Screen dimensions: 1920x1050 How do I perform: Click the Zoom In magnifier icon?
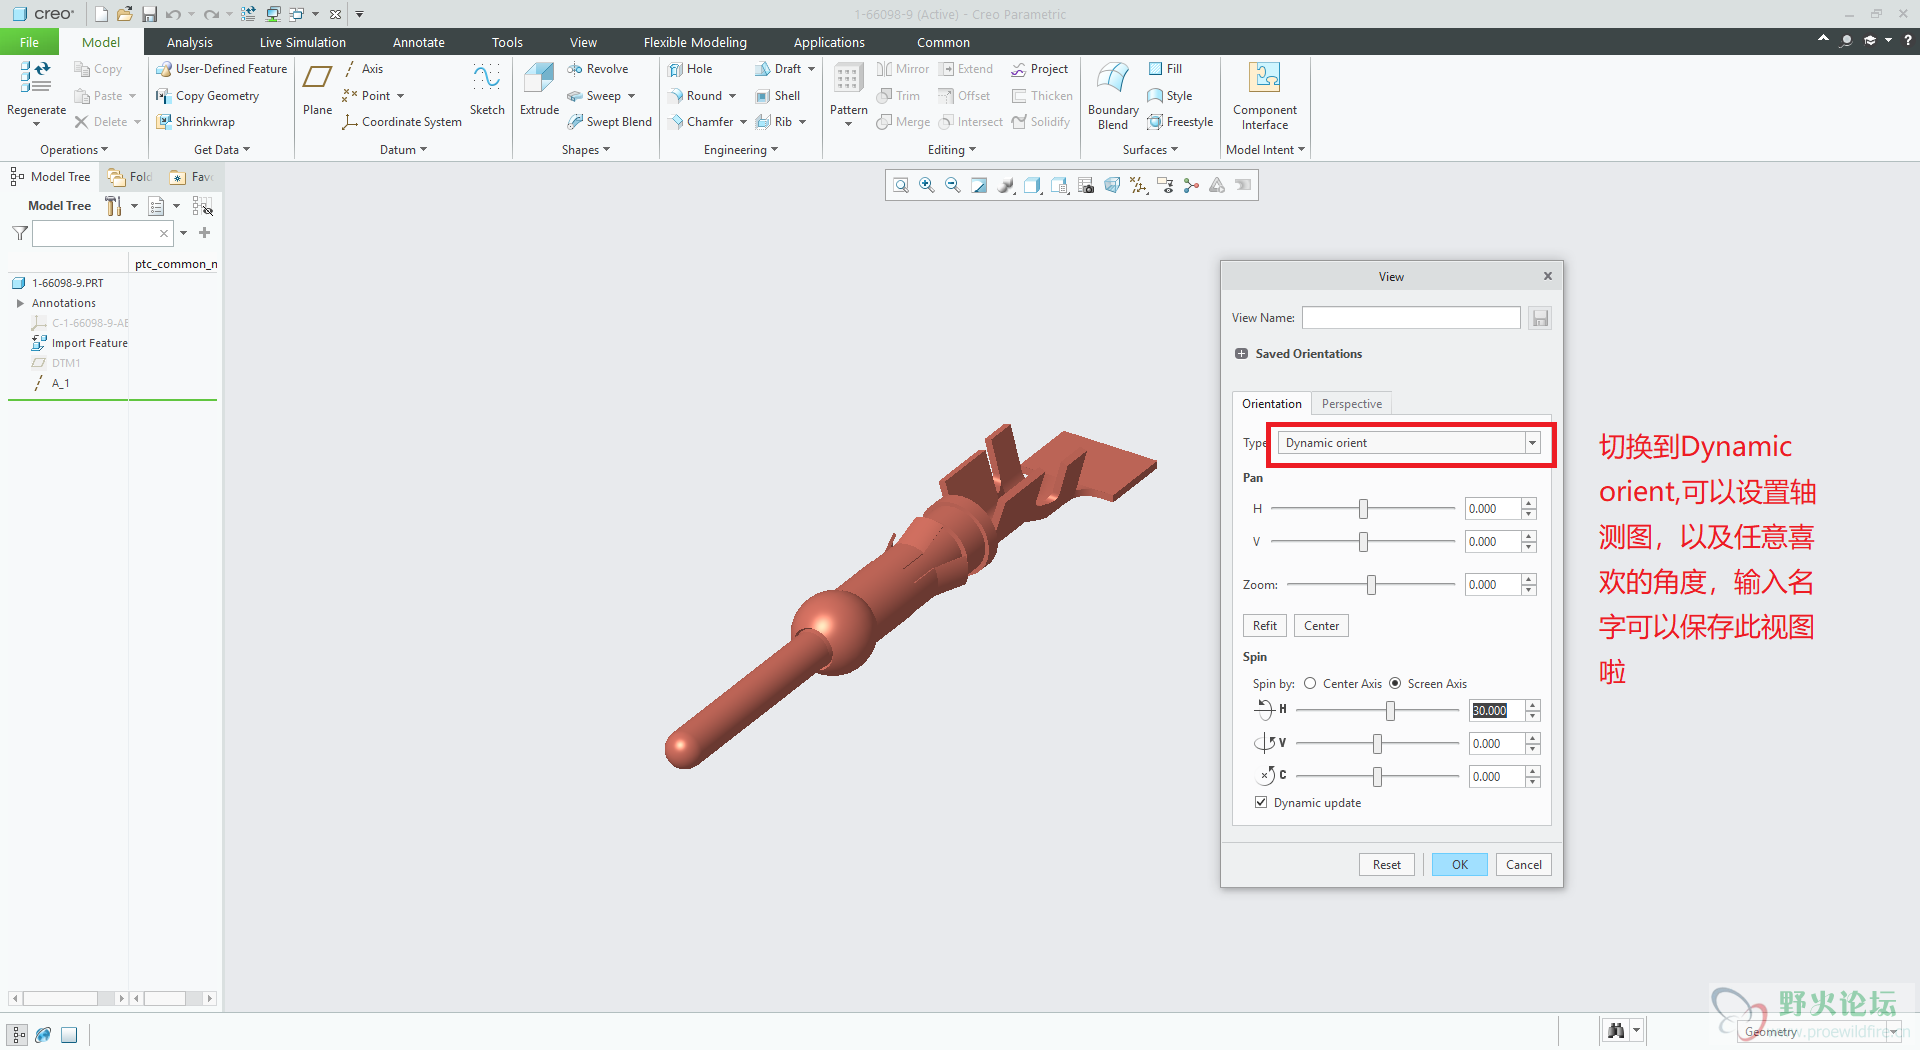[927, 185]
